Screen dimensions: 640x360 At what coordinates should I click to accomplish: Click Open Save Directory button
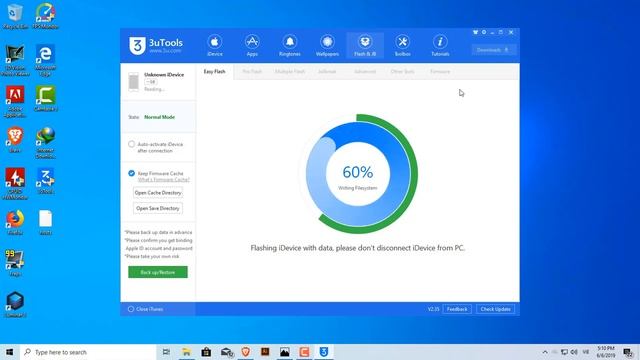[158, 208]
